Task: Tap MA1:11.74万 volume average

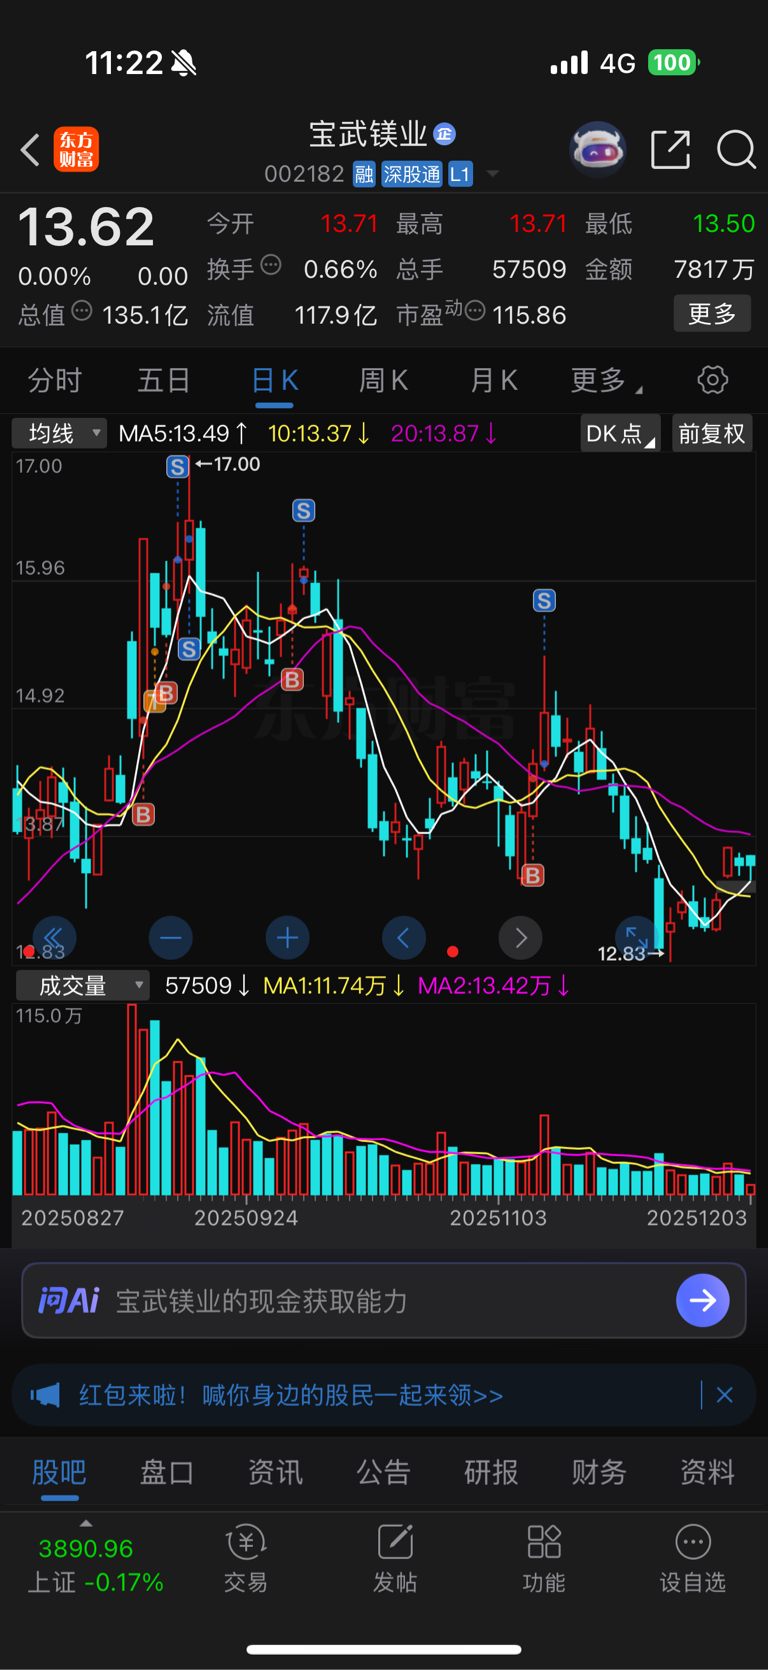Action: (x=333, y=986)
